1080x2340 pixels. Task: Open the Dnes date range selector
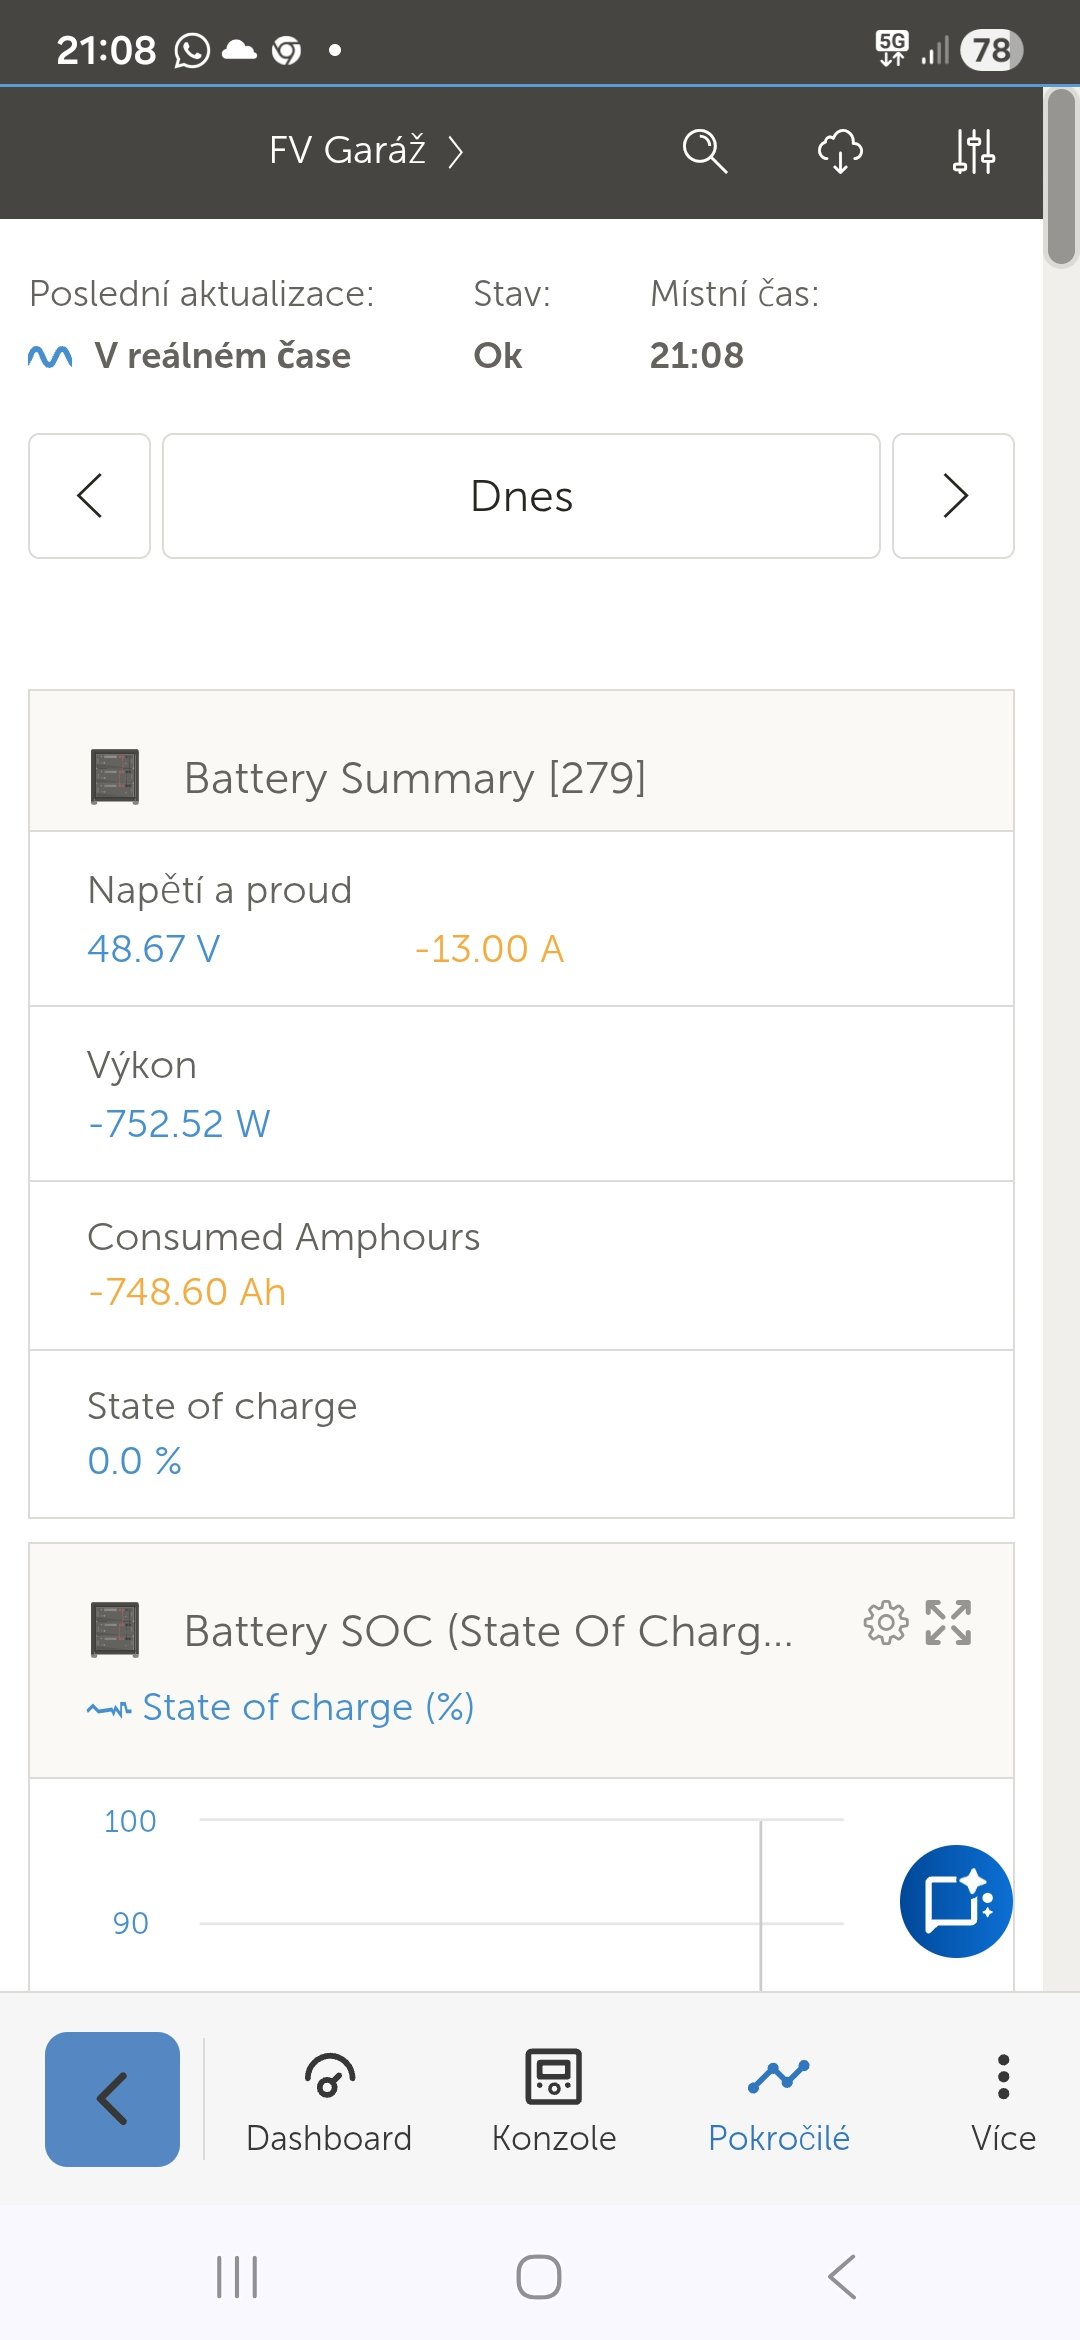[521, 496]
